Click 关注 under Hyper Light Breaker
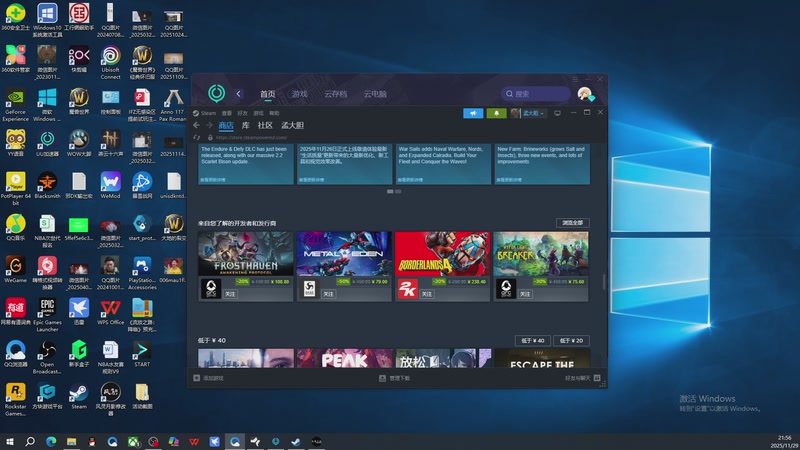 [526, 294]
